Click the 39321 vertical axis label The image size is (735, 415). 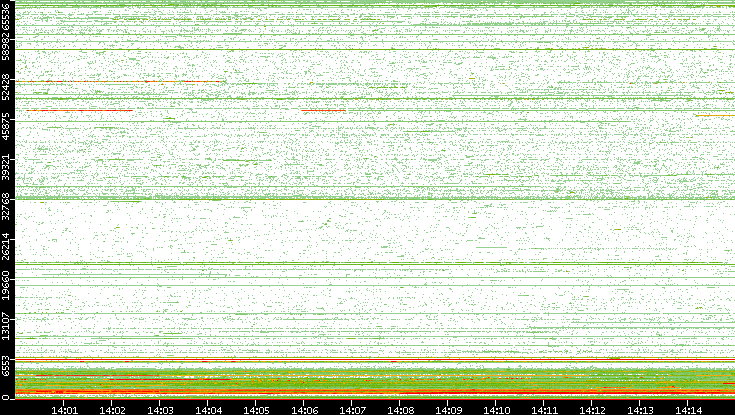point(5,166)
